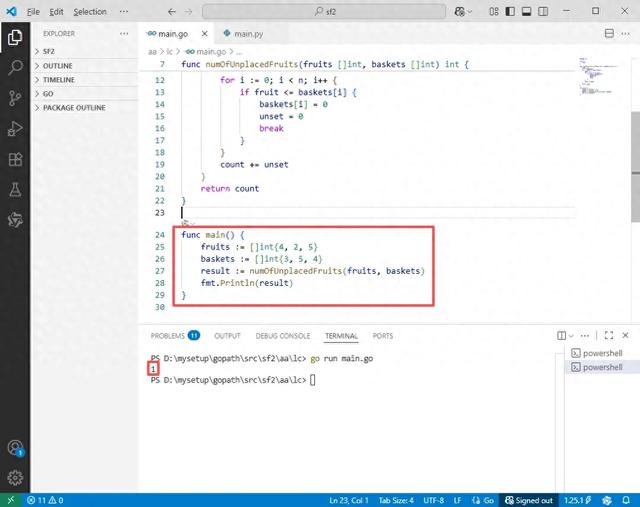Go forward with the right arrow

tap(188, 12)
